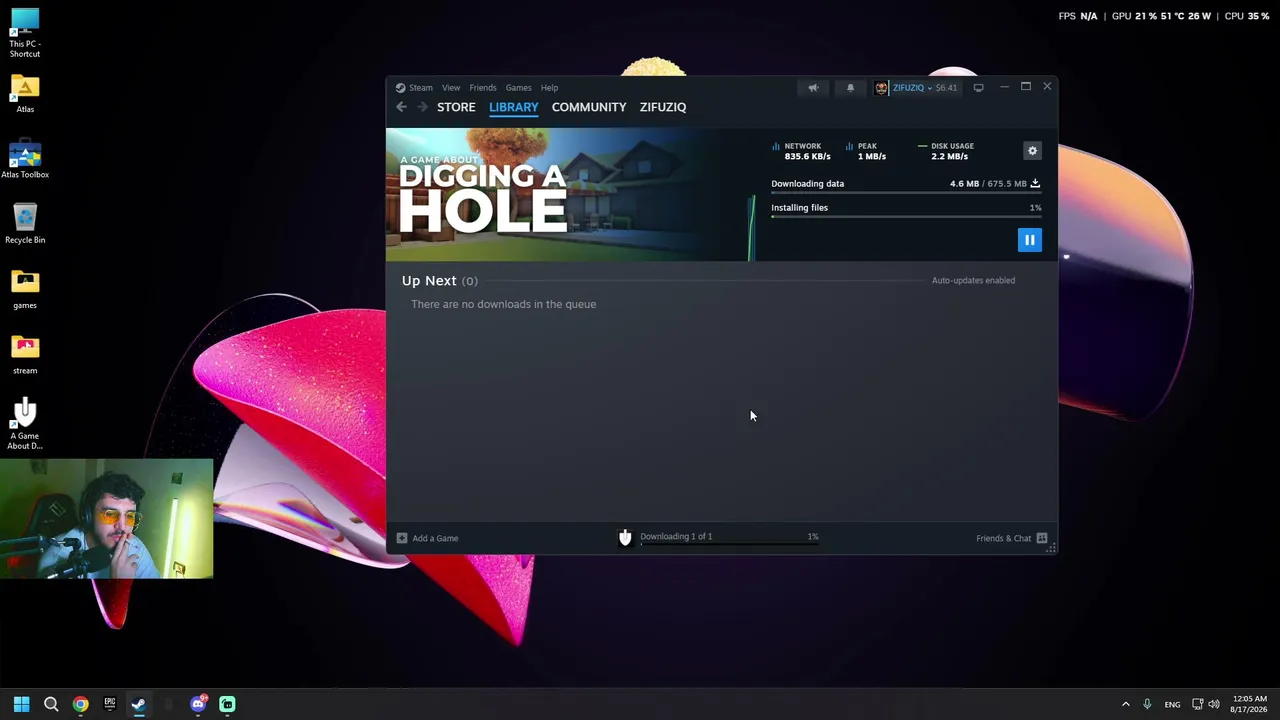Click the DISK USAGE 2.2 MB/s stat

point(945,151)
